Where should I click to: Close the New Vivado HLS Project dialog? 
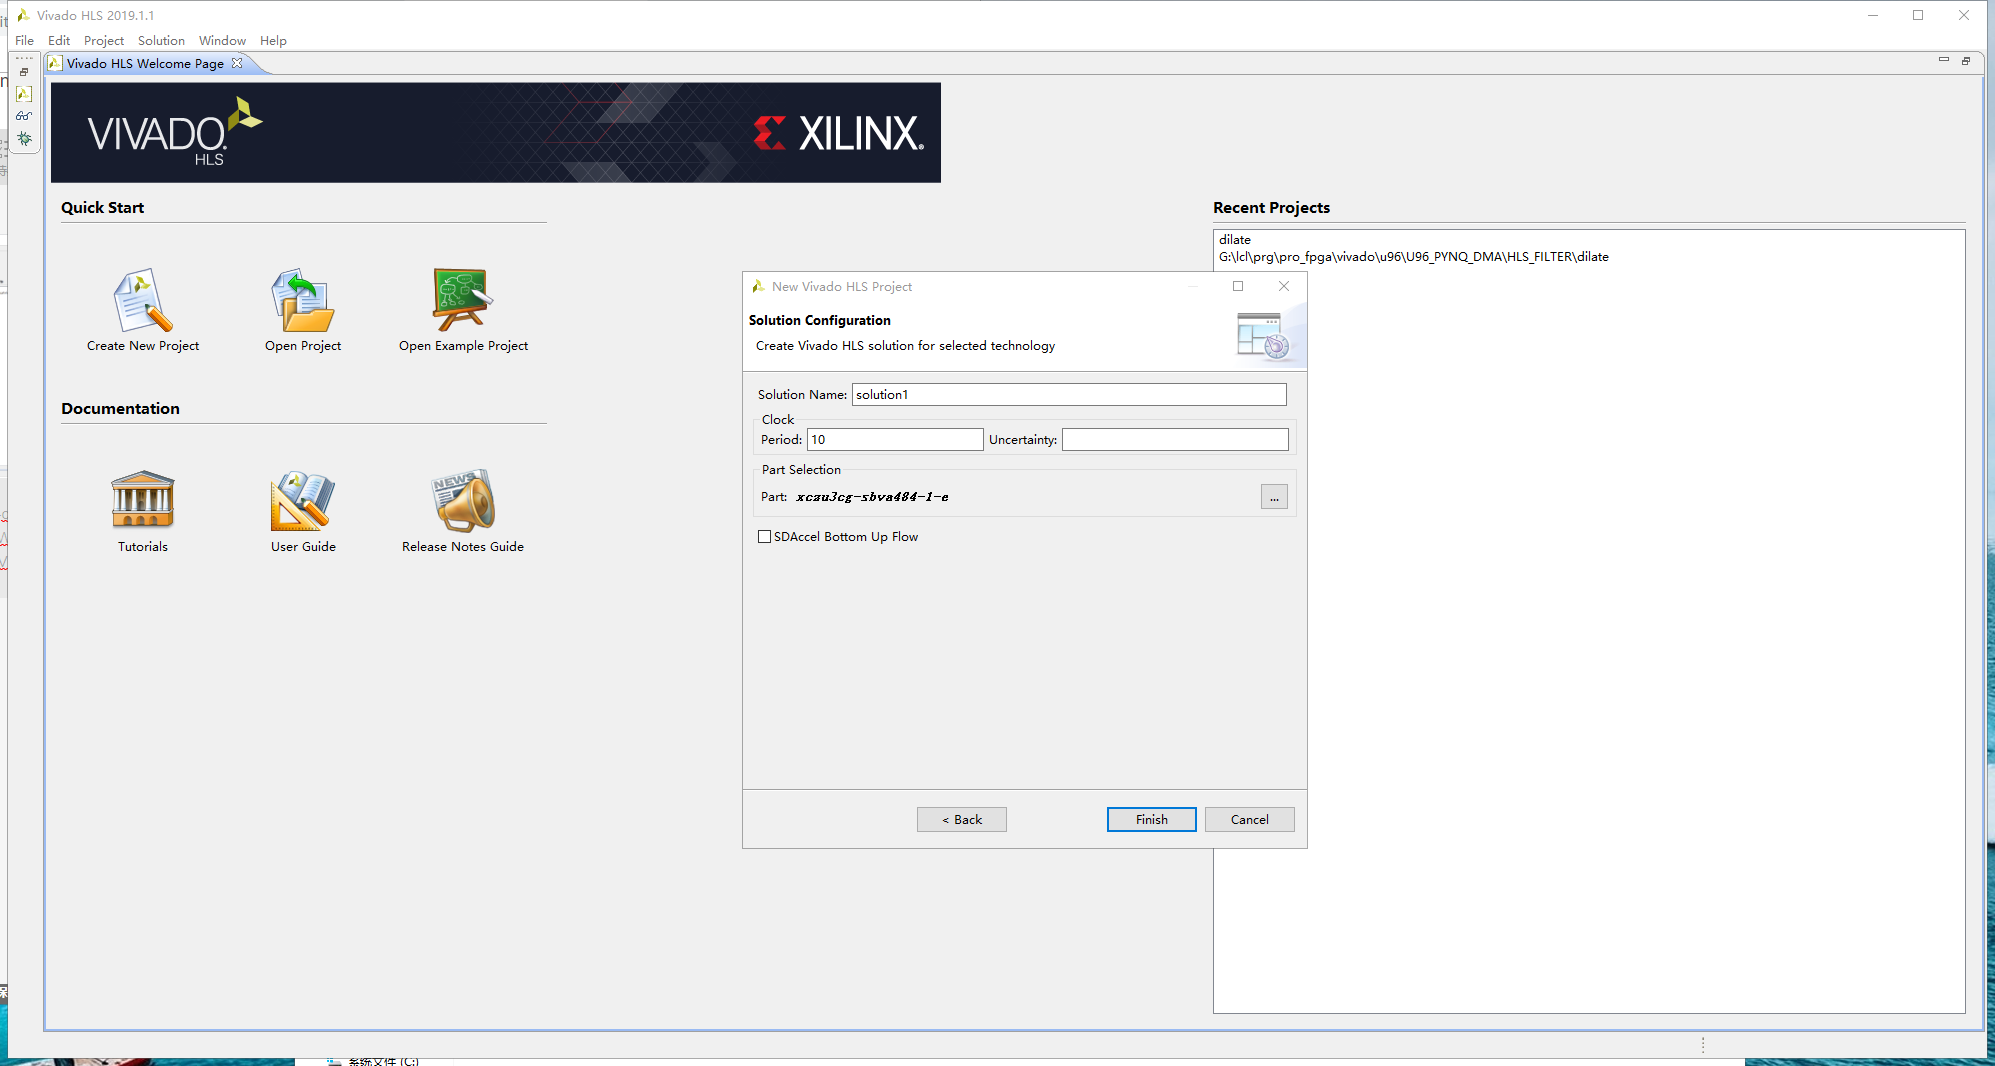pyautogui.click(x=1284, y=286)
